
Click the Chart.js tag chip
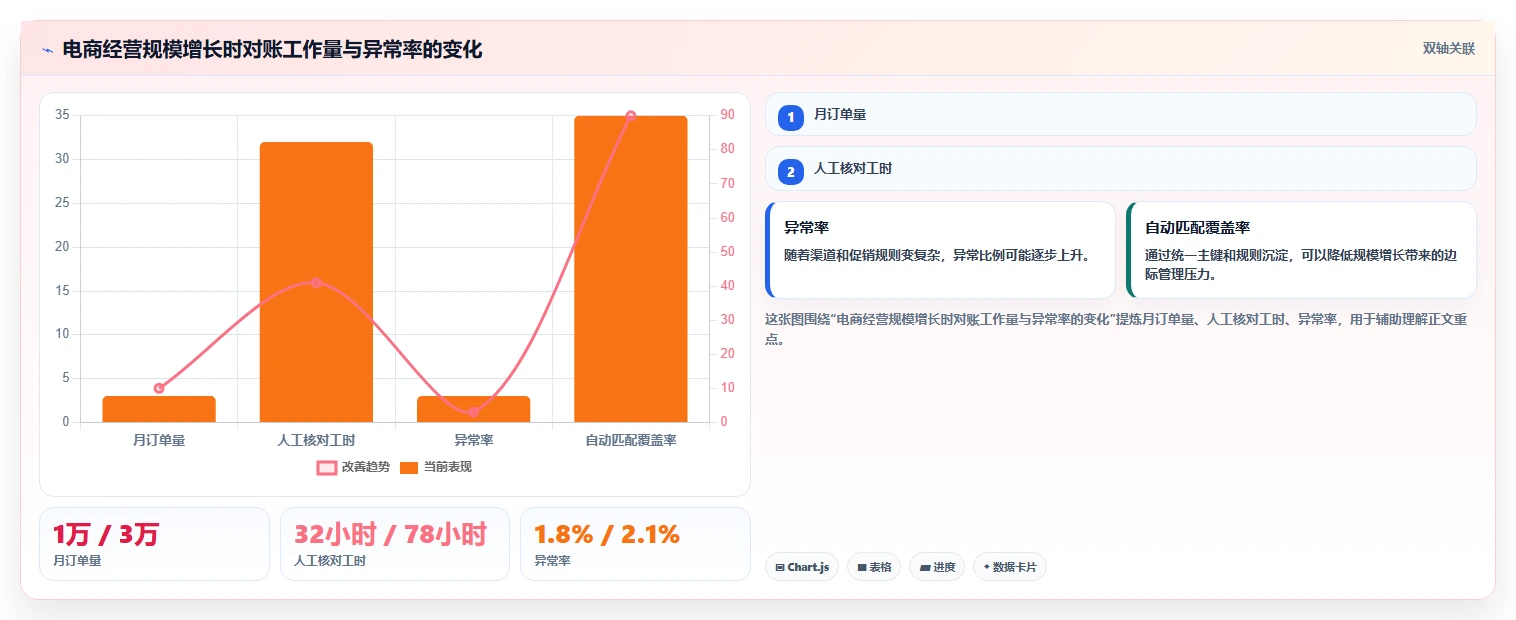point(802,567)
